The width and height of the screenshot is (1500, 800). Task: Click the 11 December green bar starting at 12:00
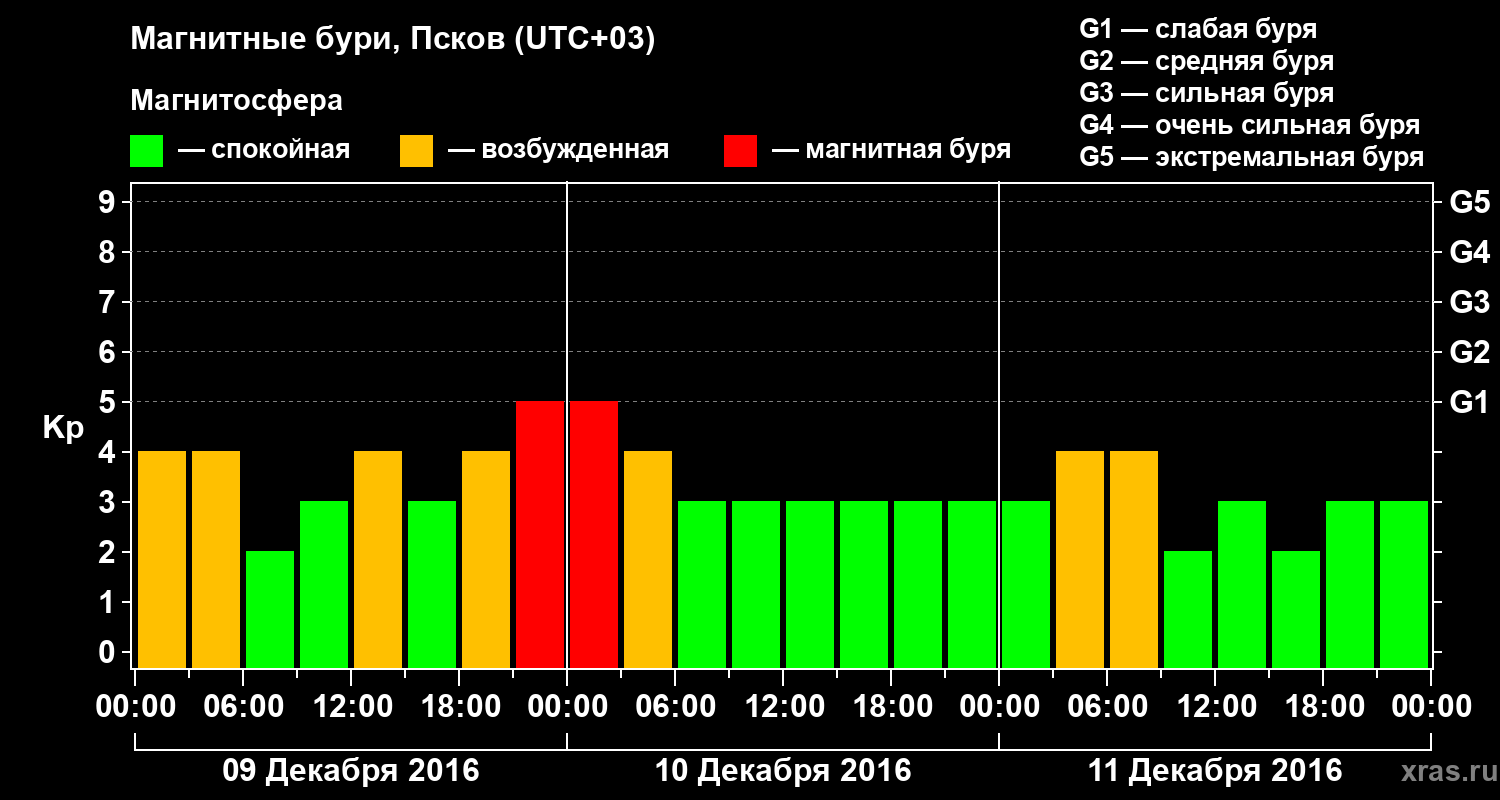tap(1242, 585)
